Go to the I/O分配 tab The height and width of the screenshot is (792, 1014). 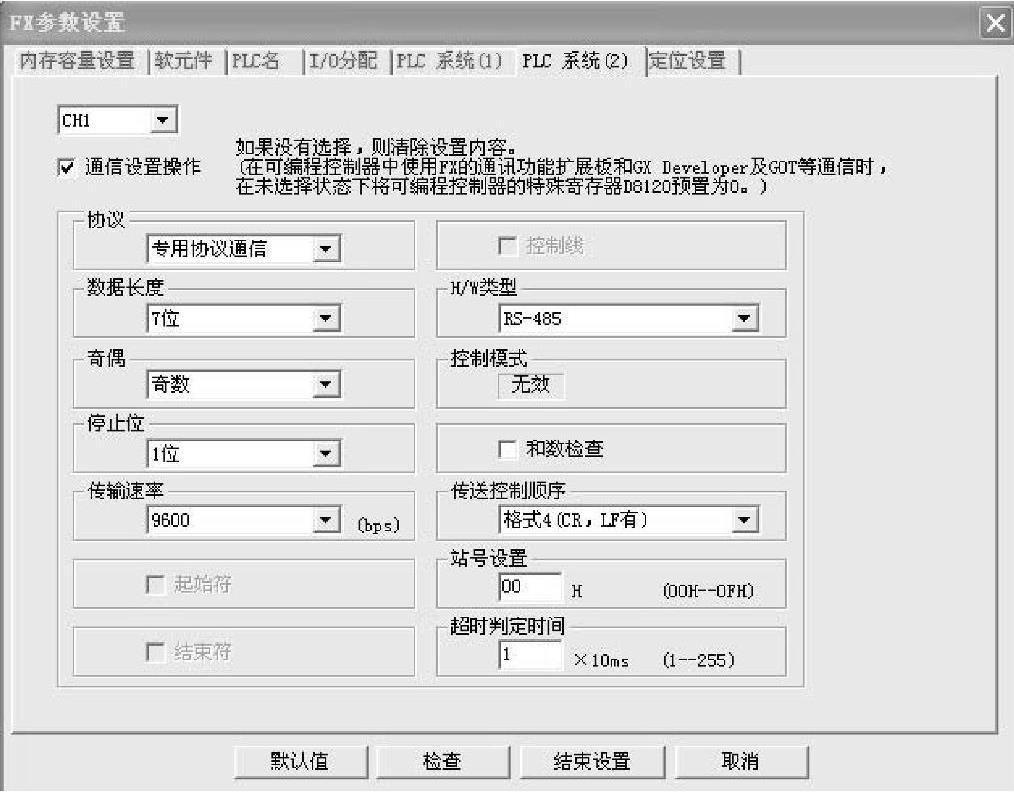344,61
